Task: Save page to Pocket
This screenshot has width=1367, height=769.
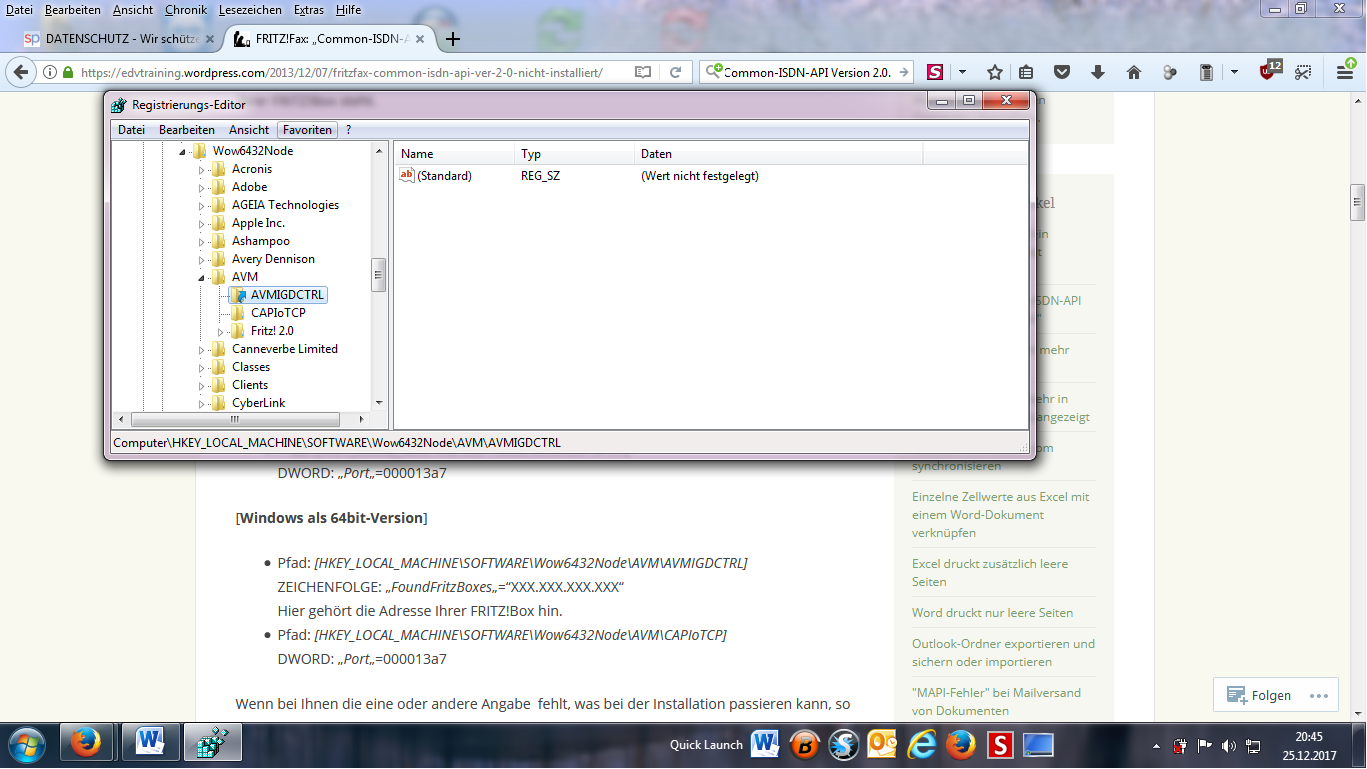Action: 1062,72
